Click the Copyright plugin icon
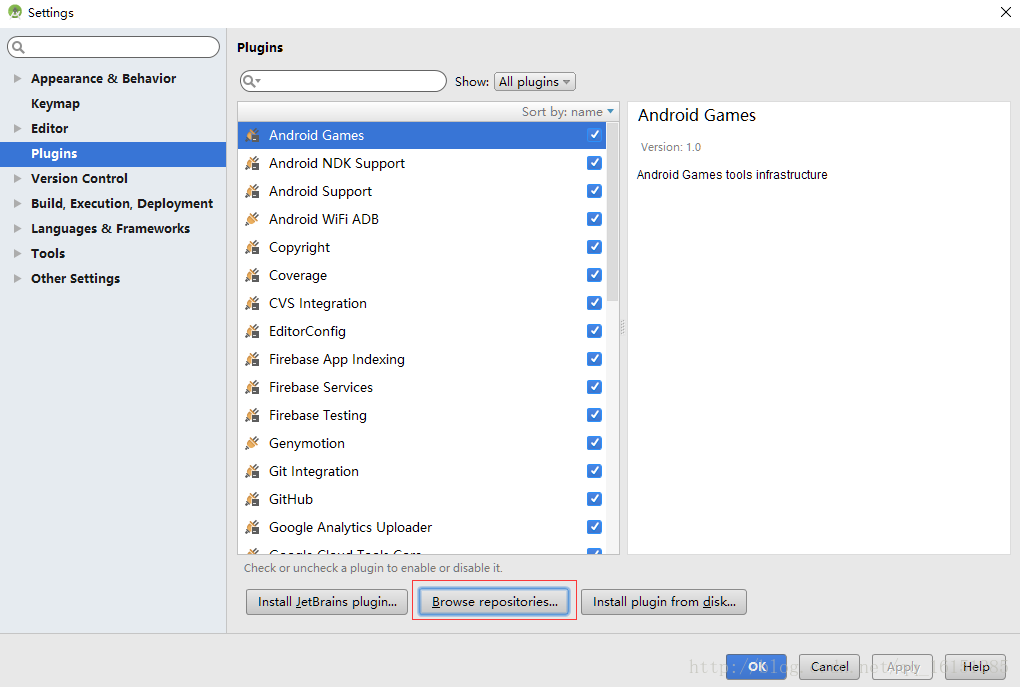This screenshot has height=687, width=1020. pyautogui.click(x=252, y=247)
